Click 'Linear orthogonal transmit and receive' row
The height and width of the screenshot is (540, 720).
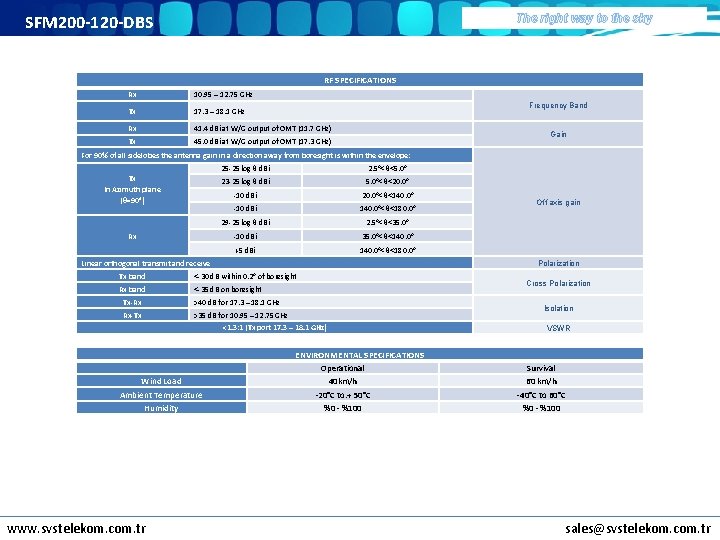tap(274, 263)
